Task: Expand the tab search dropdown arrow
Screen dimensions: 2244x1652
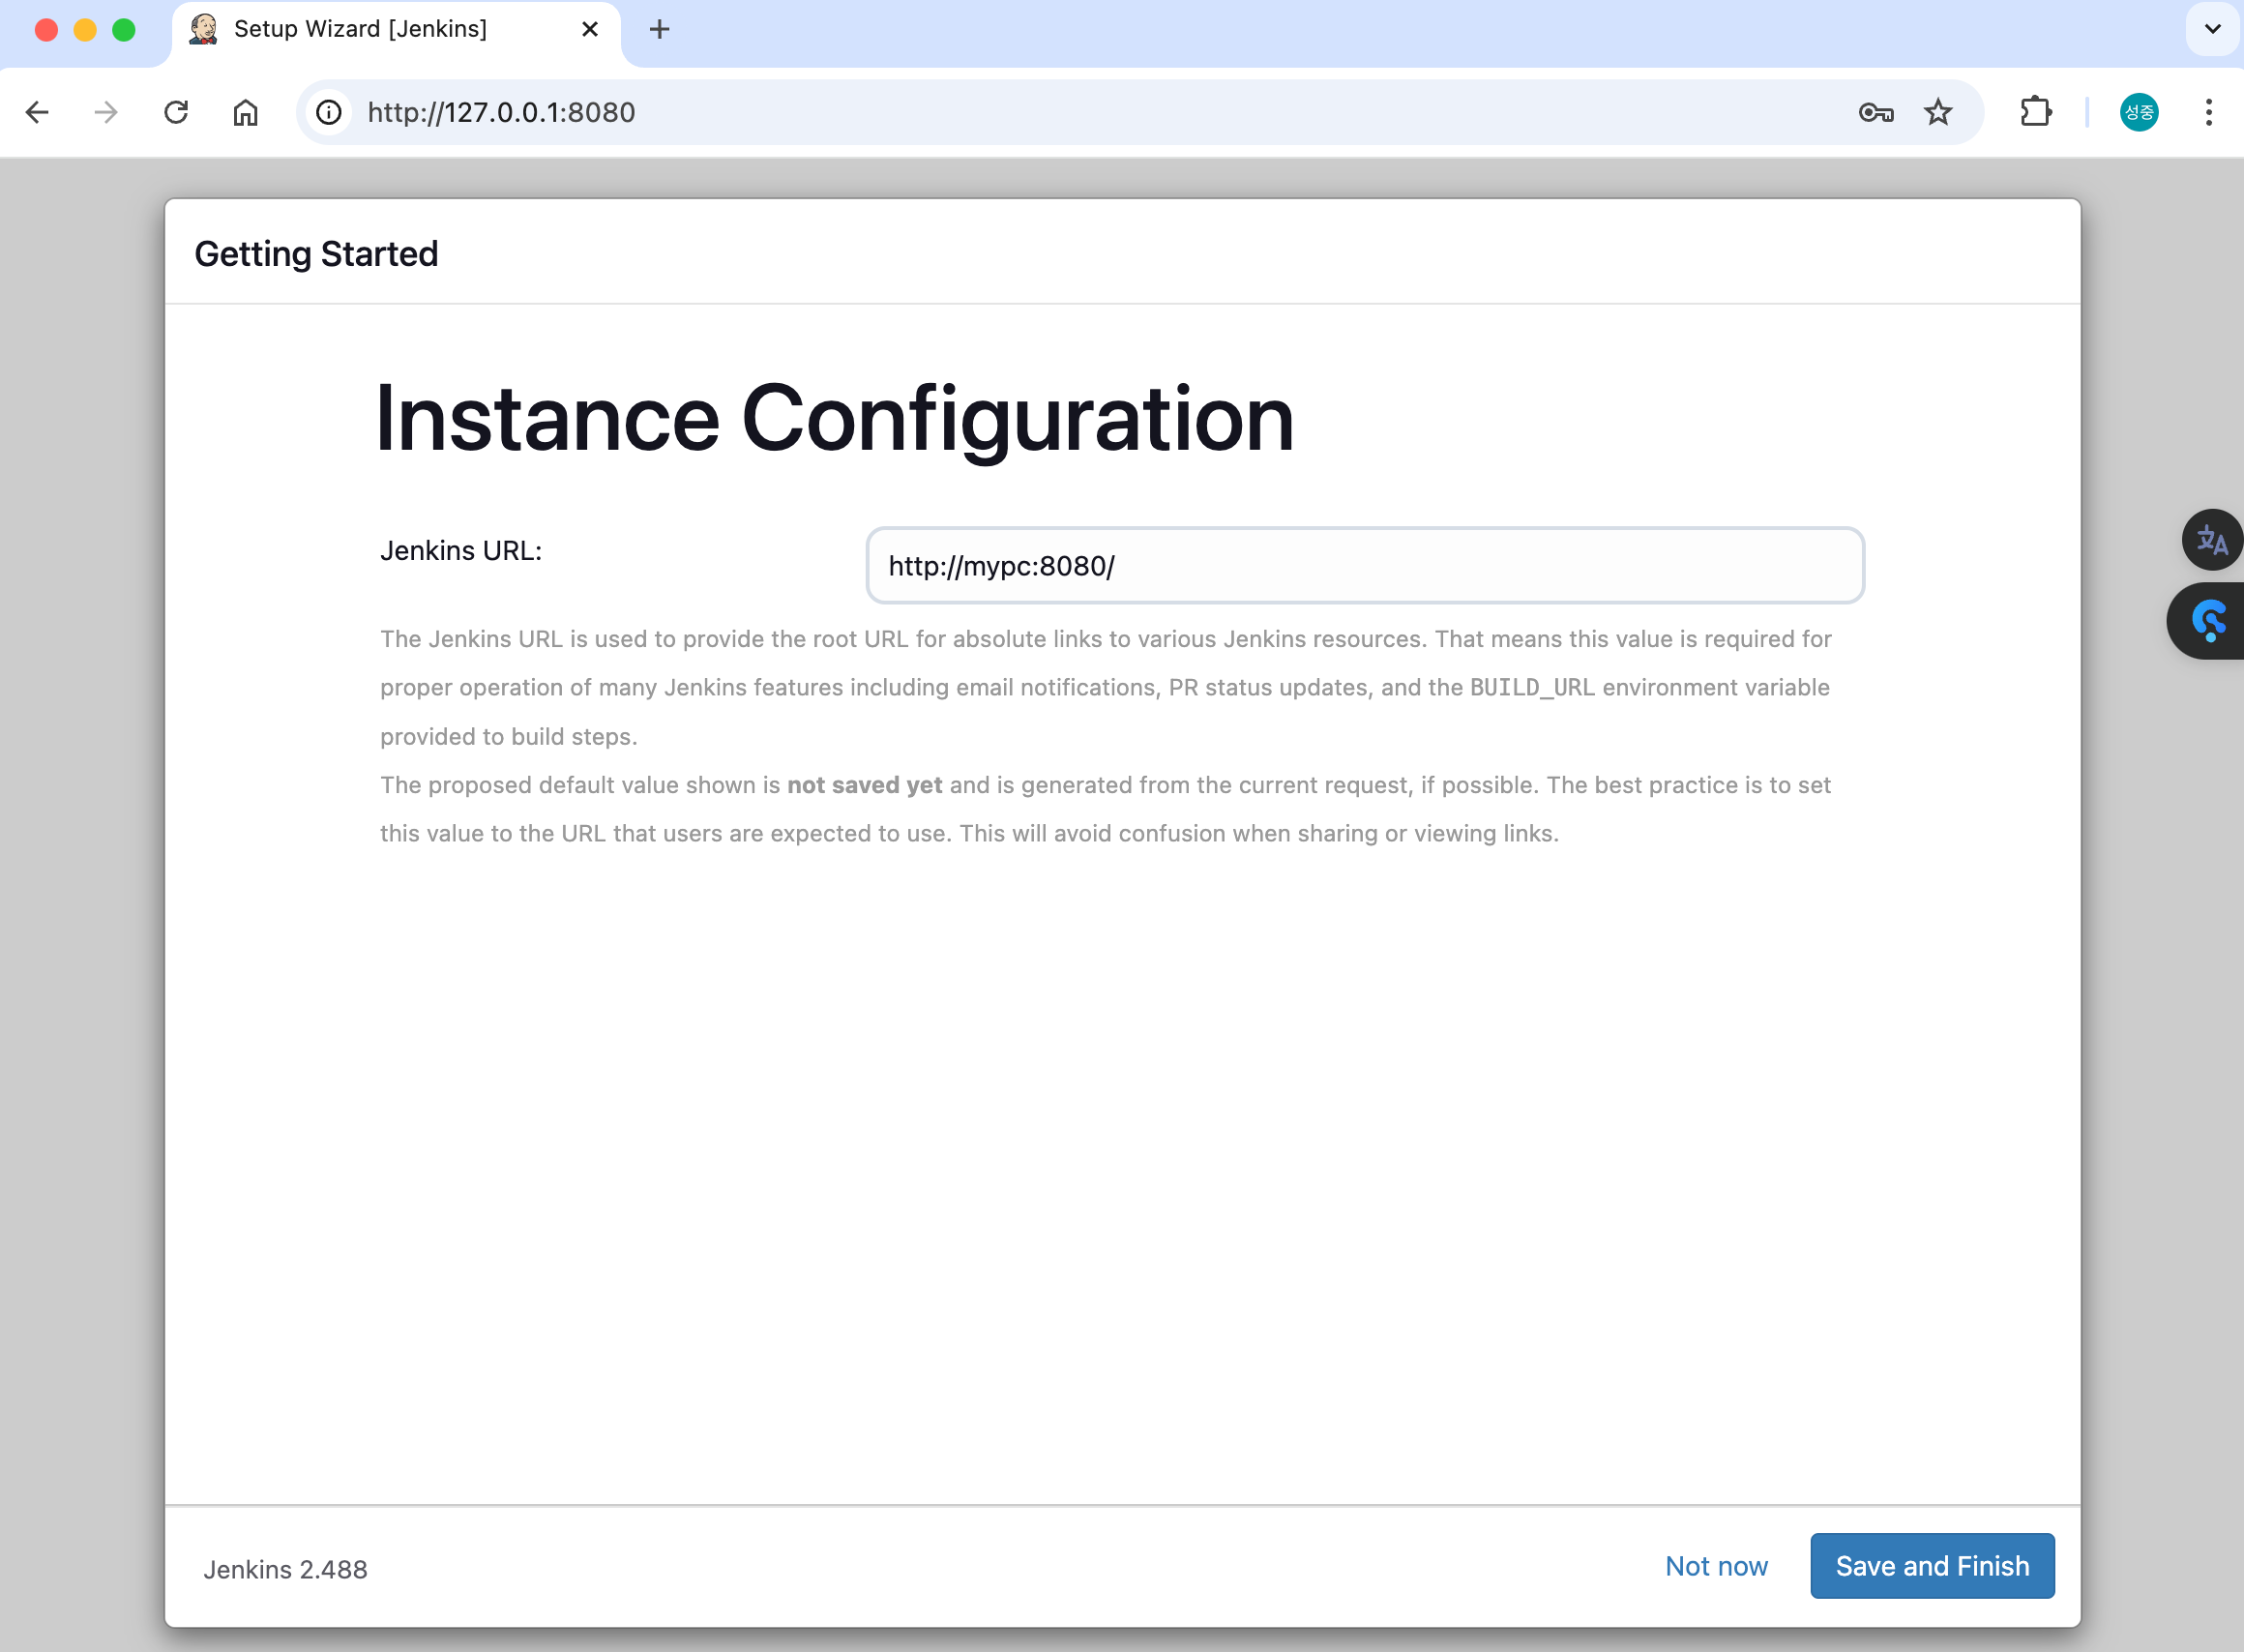Action: [2212, 29]
